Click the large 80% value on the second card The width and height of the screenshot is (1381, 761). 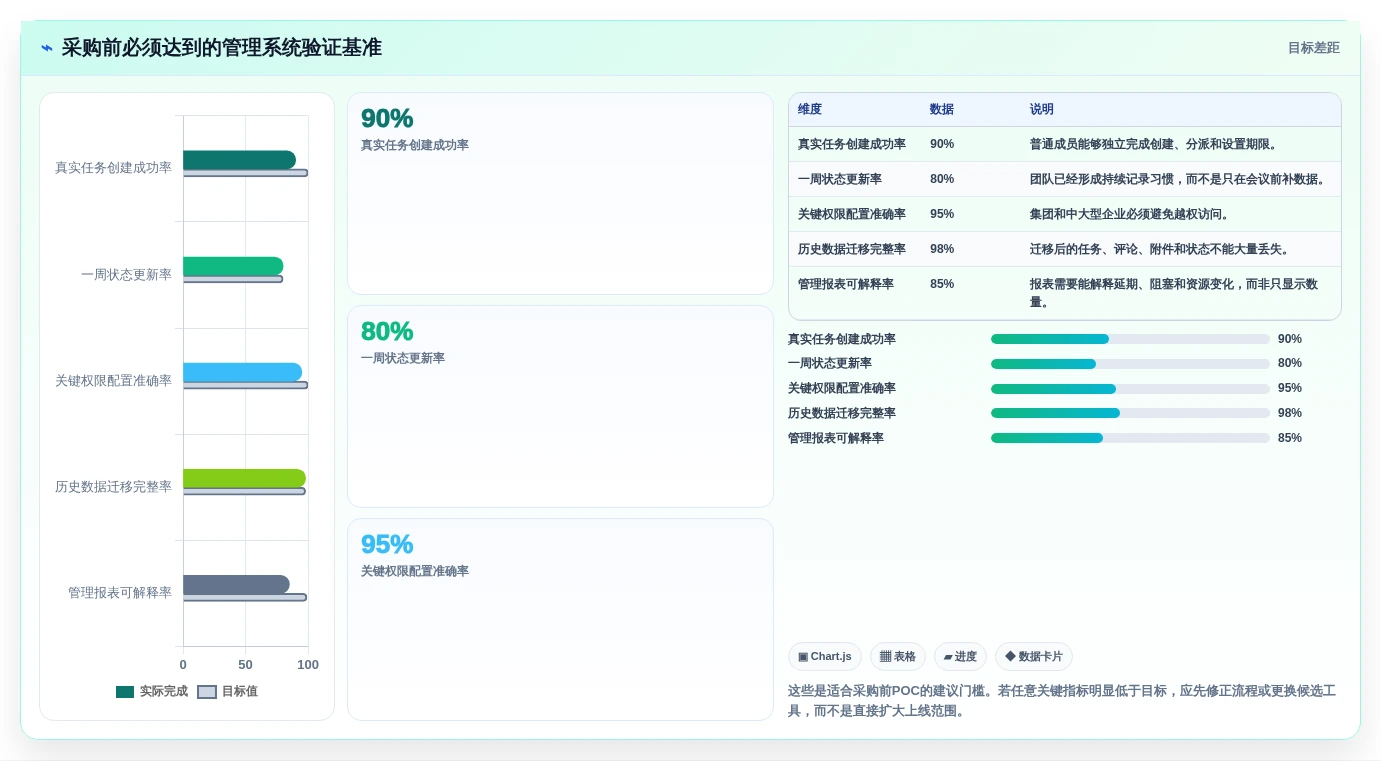coord(387,331)
